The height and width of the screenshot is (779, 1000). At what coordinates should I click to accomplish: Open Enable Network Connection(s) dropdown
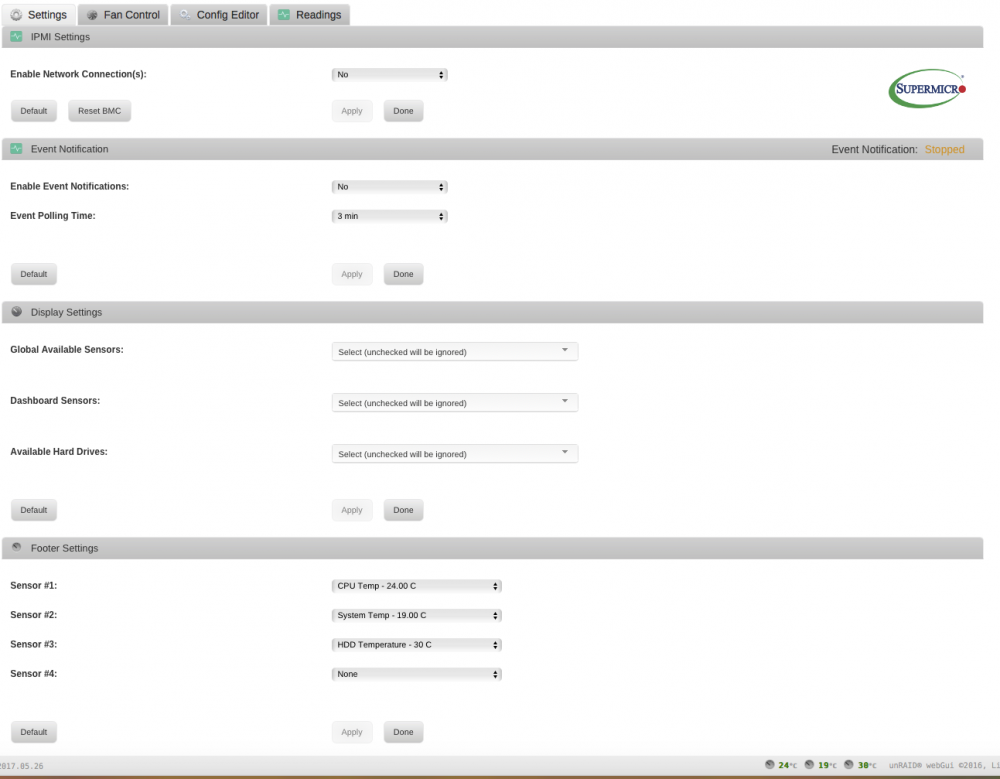pos(390,75)
